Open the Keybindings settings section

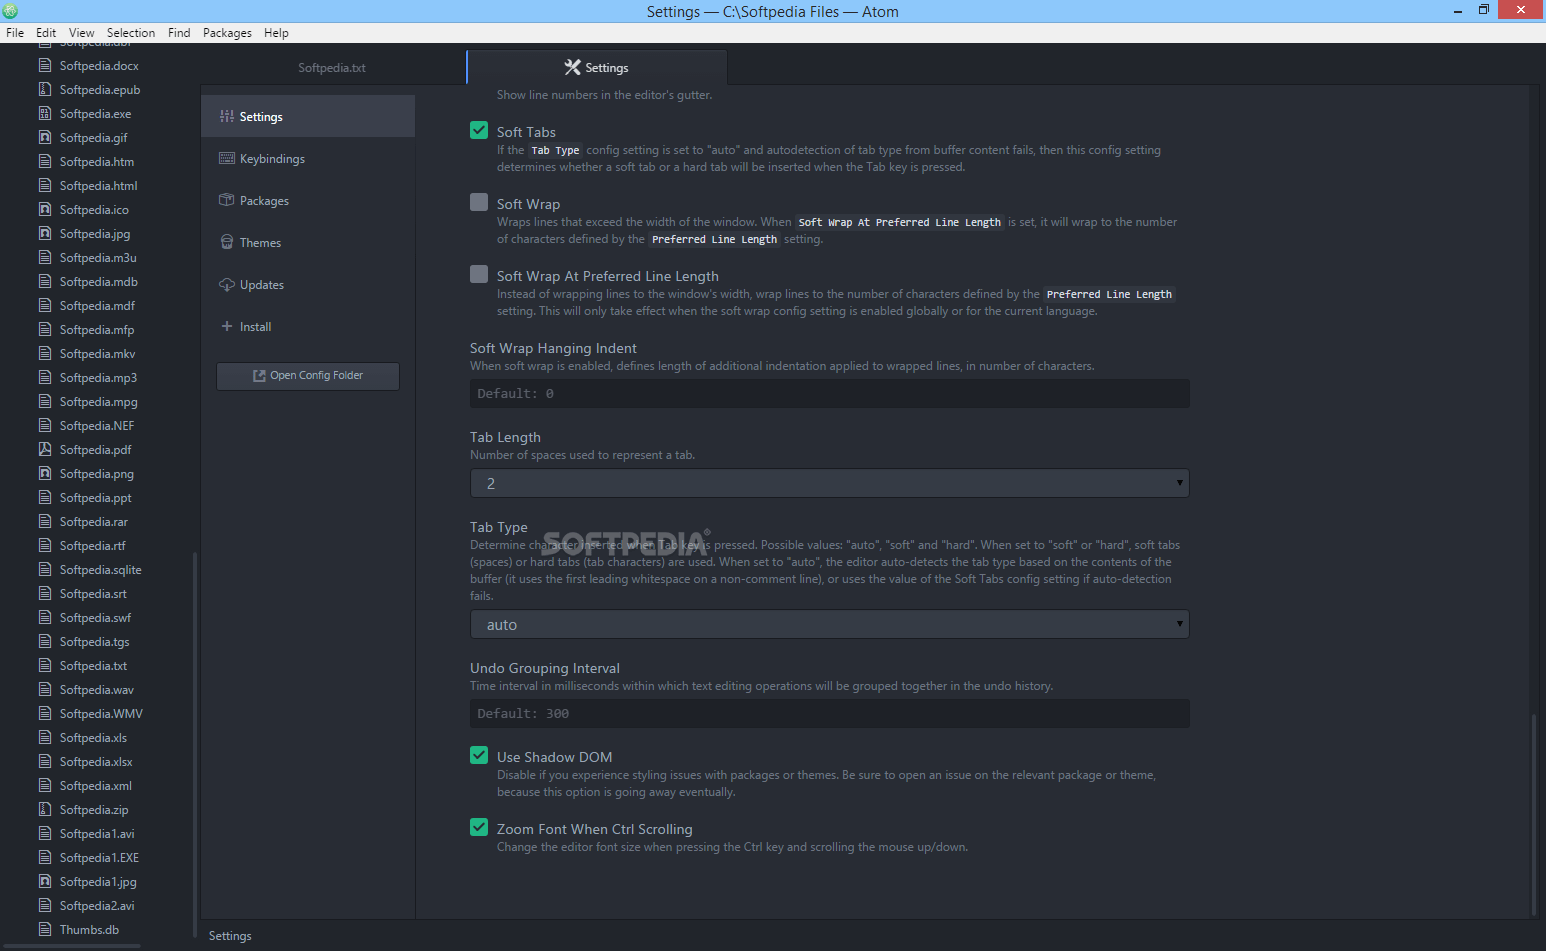pyautogui.click(x=308, y=158)
